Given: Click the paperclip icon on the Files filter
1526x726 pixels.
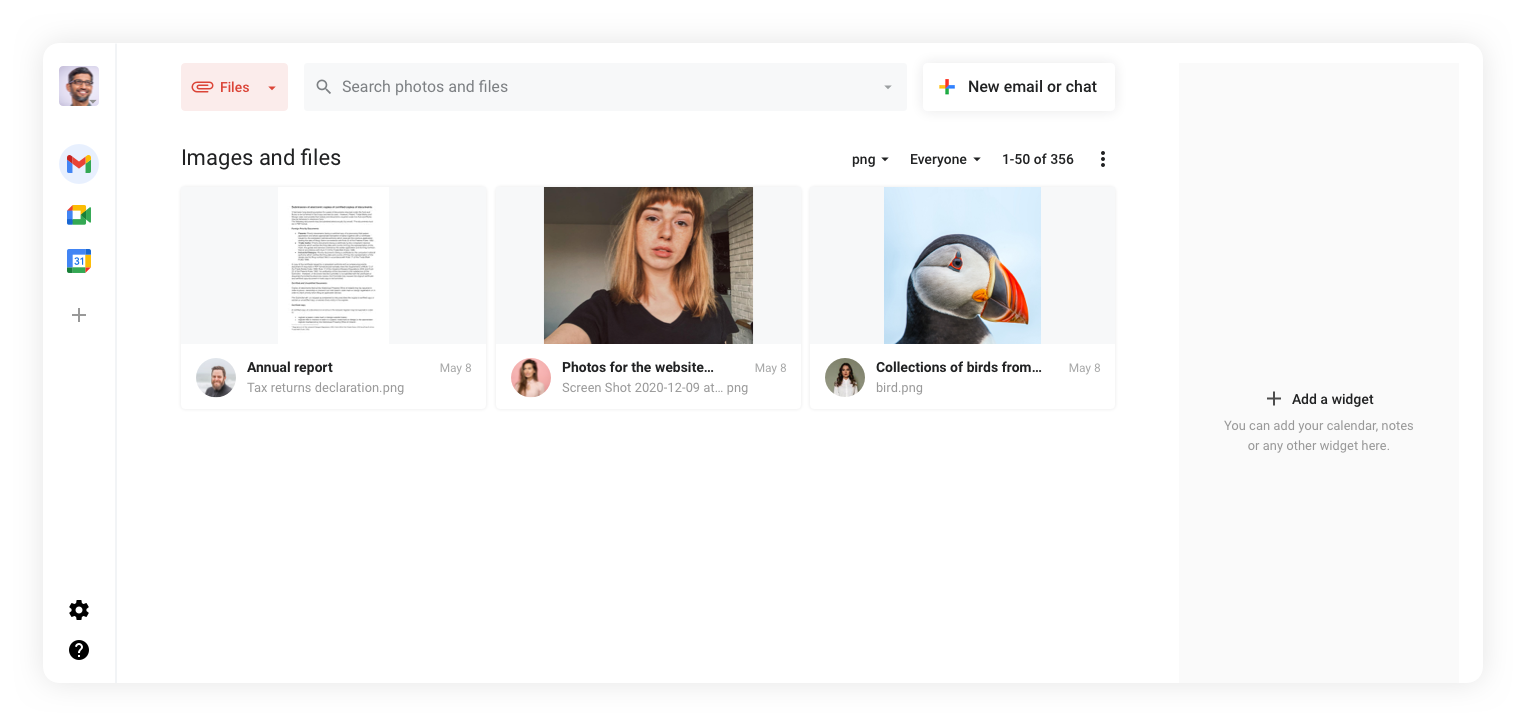Looking at the screenshot, I should point(203,87).
